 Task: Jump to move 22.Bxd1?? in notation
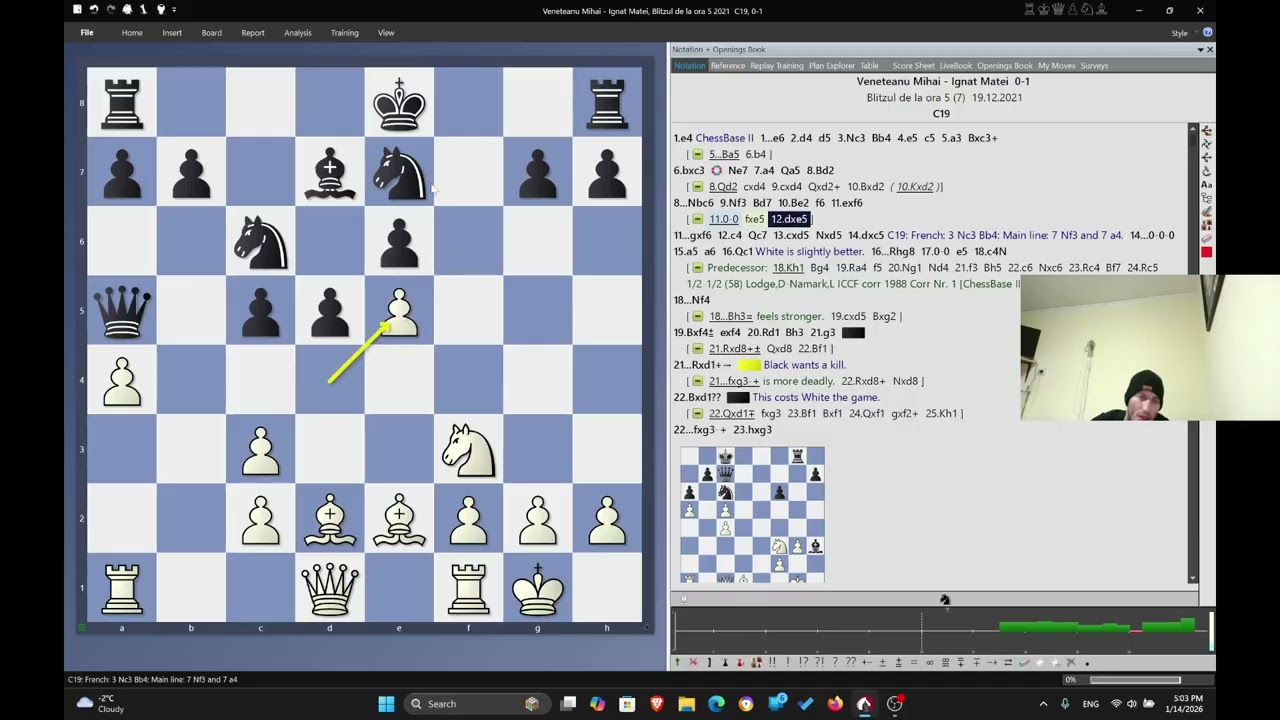click(697, 397)
